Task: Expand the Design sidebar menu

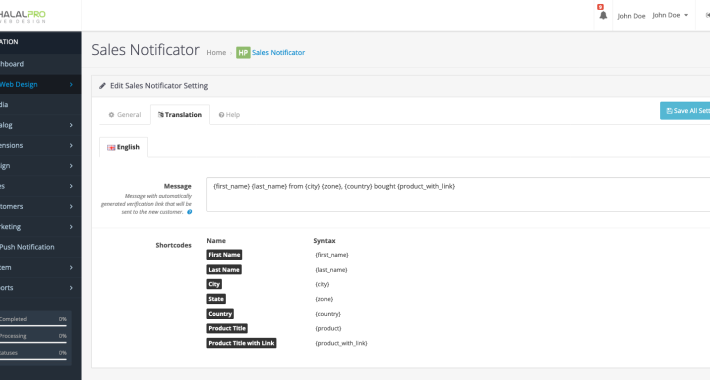Action: (x=41, y=166)
